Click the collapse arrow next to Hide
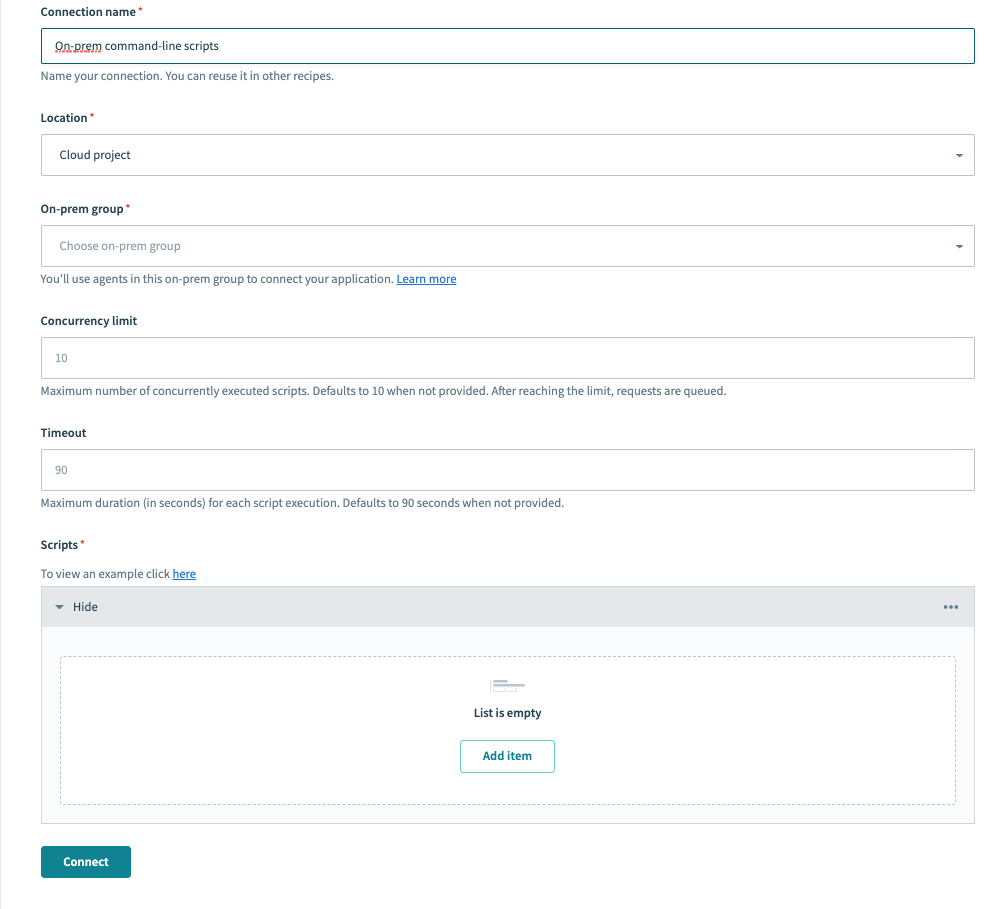 60,606
